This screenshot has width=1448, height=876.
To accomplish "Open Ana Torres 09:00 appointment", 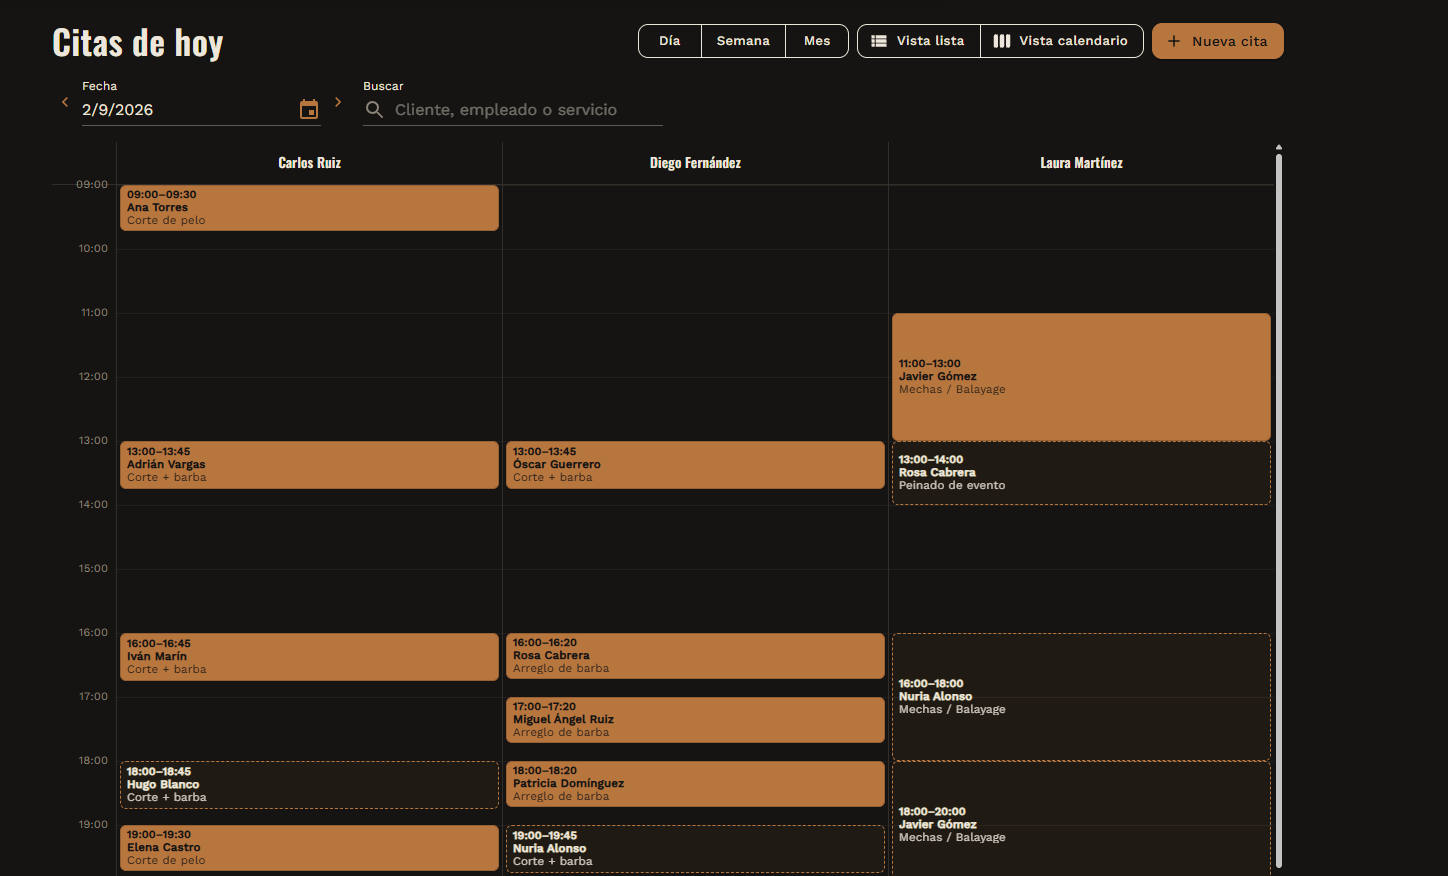I will [x=309, y=208].
